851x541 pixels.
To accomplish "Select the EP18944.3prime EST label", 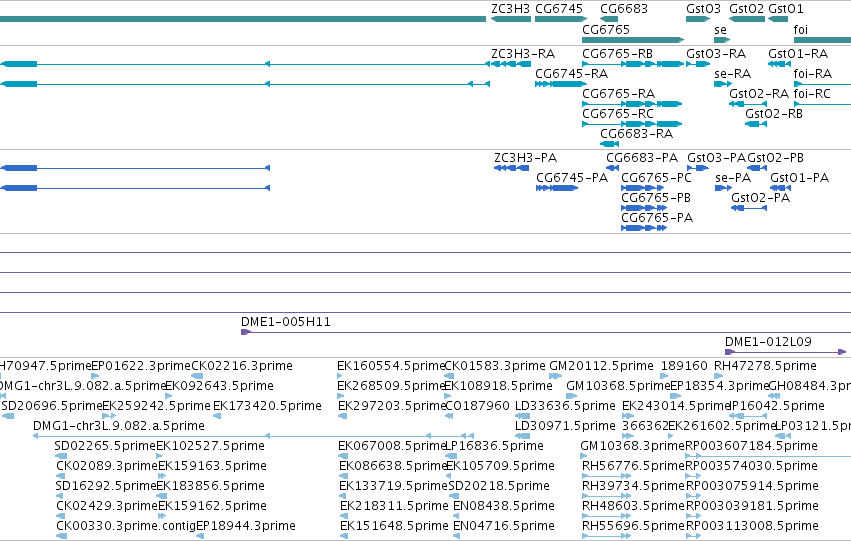I will point(246,526).
